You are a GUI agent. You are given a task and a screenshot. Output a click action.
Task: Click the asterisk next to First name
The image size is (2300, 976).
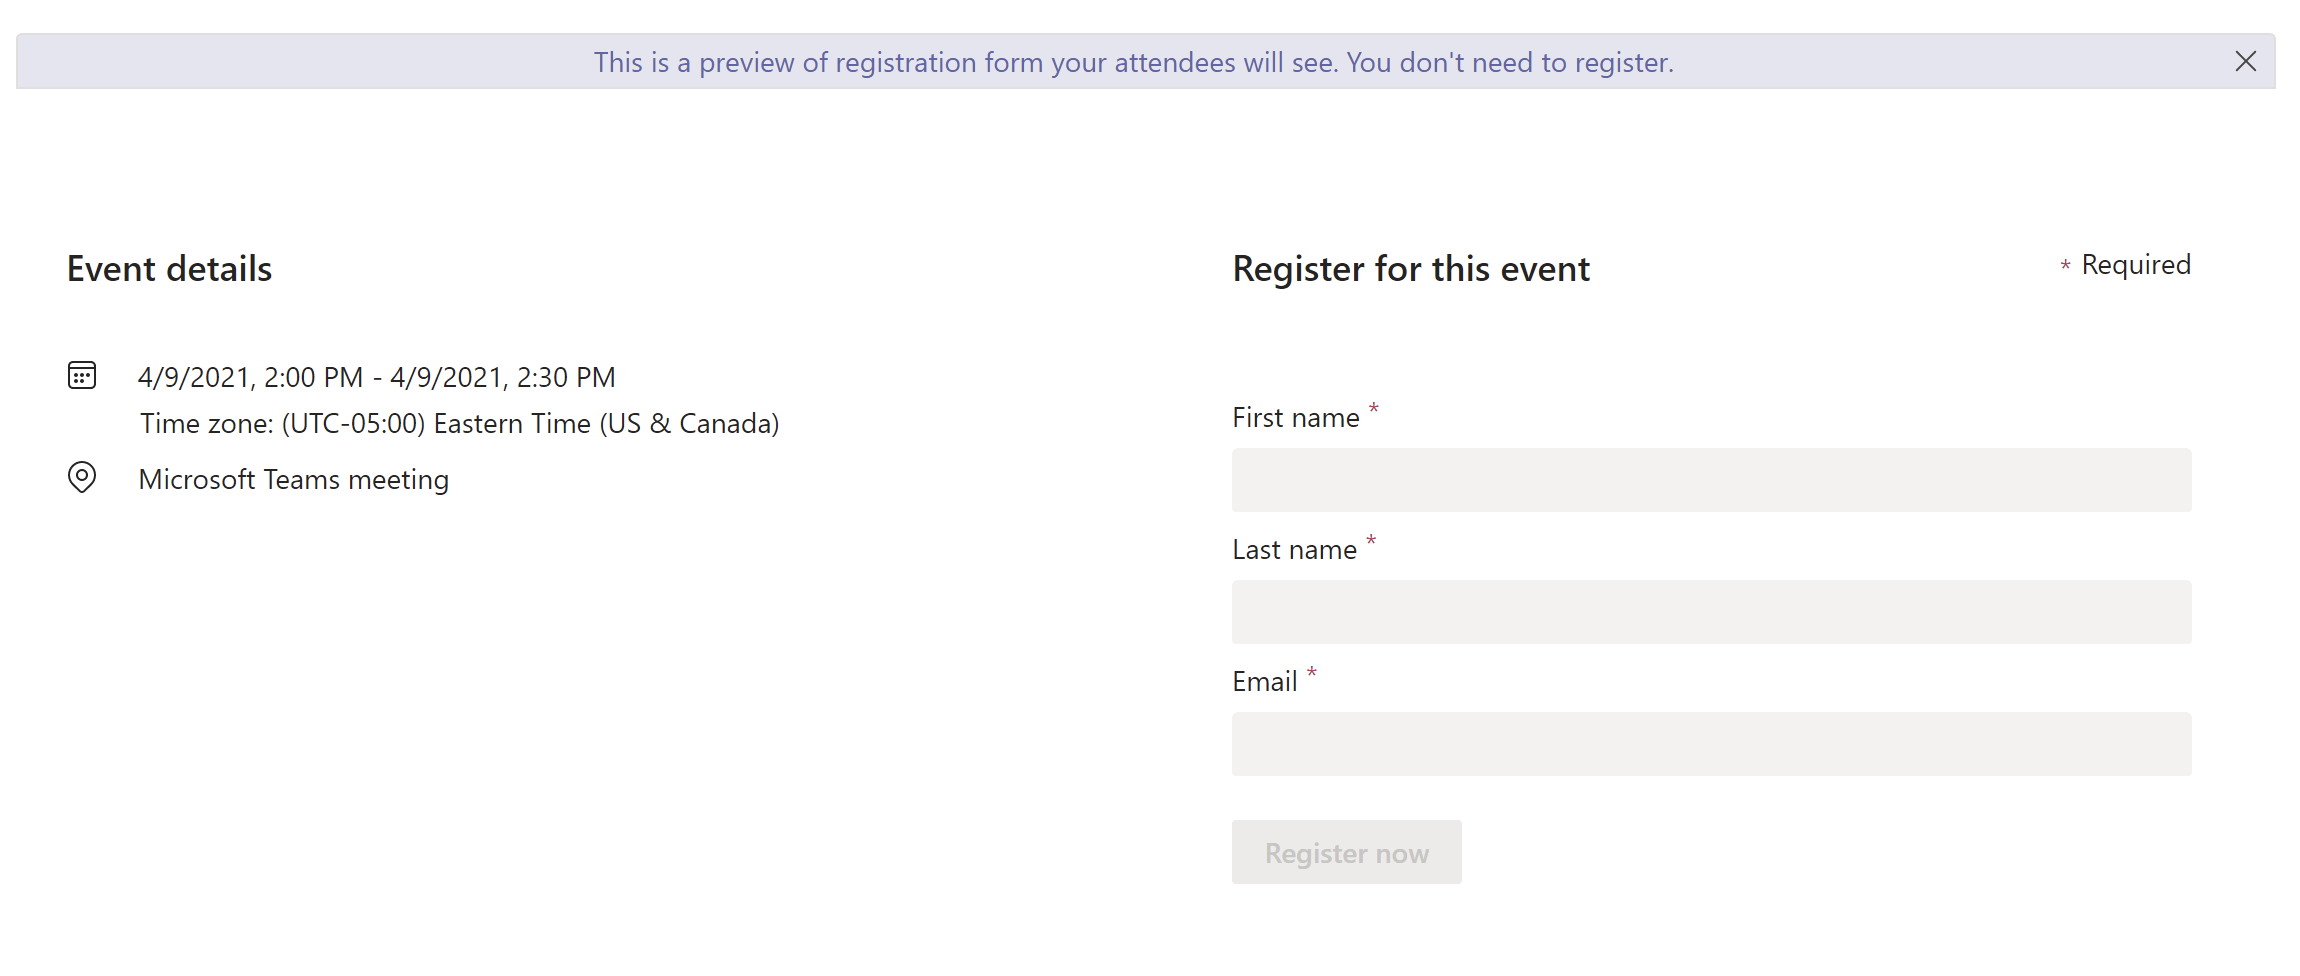(1374, 408)
